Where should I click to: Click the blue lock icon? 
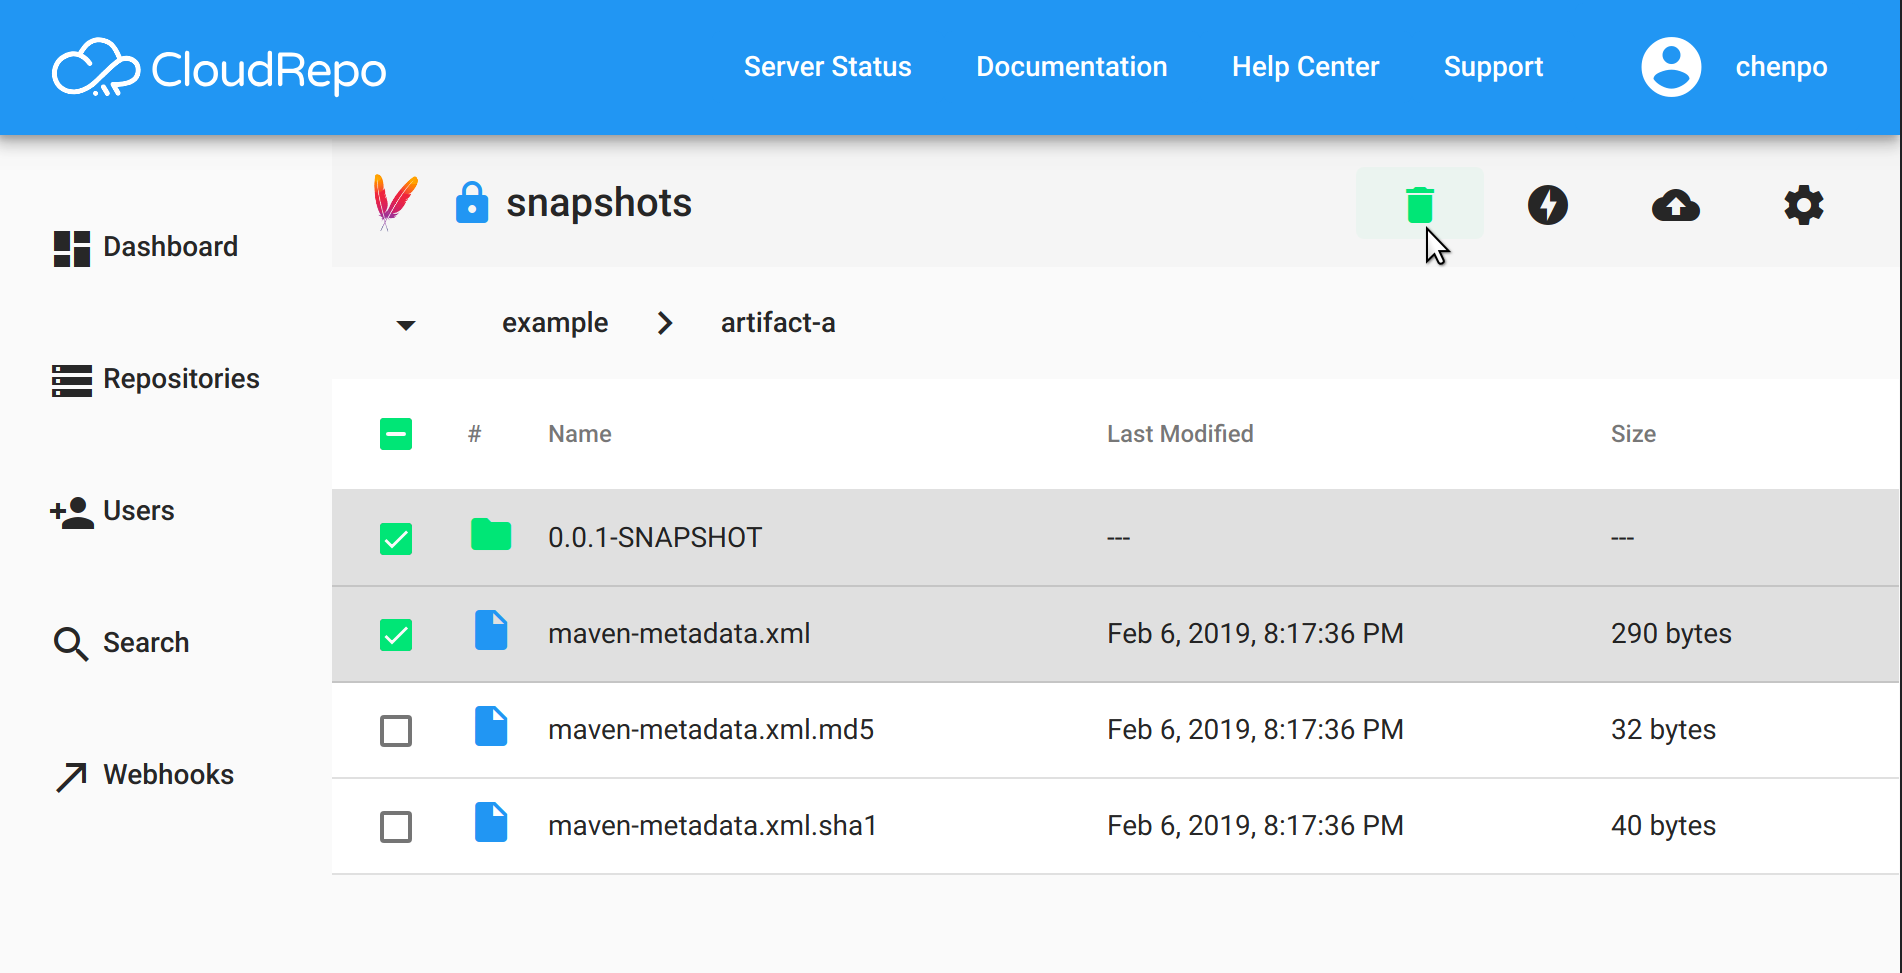tap(472, 202)
